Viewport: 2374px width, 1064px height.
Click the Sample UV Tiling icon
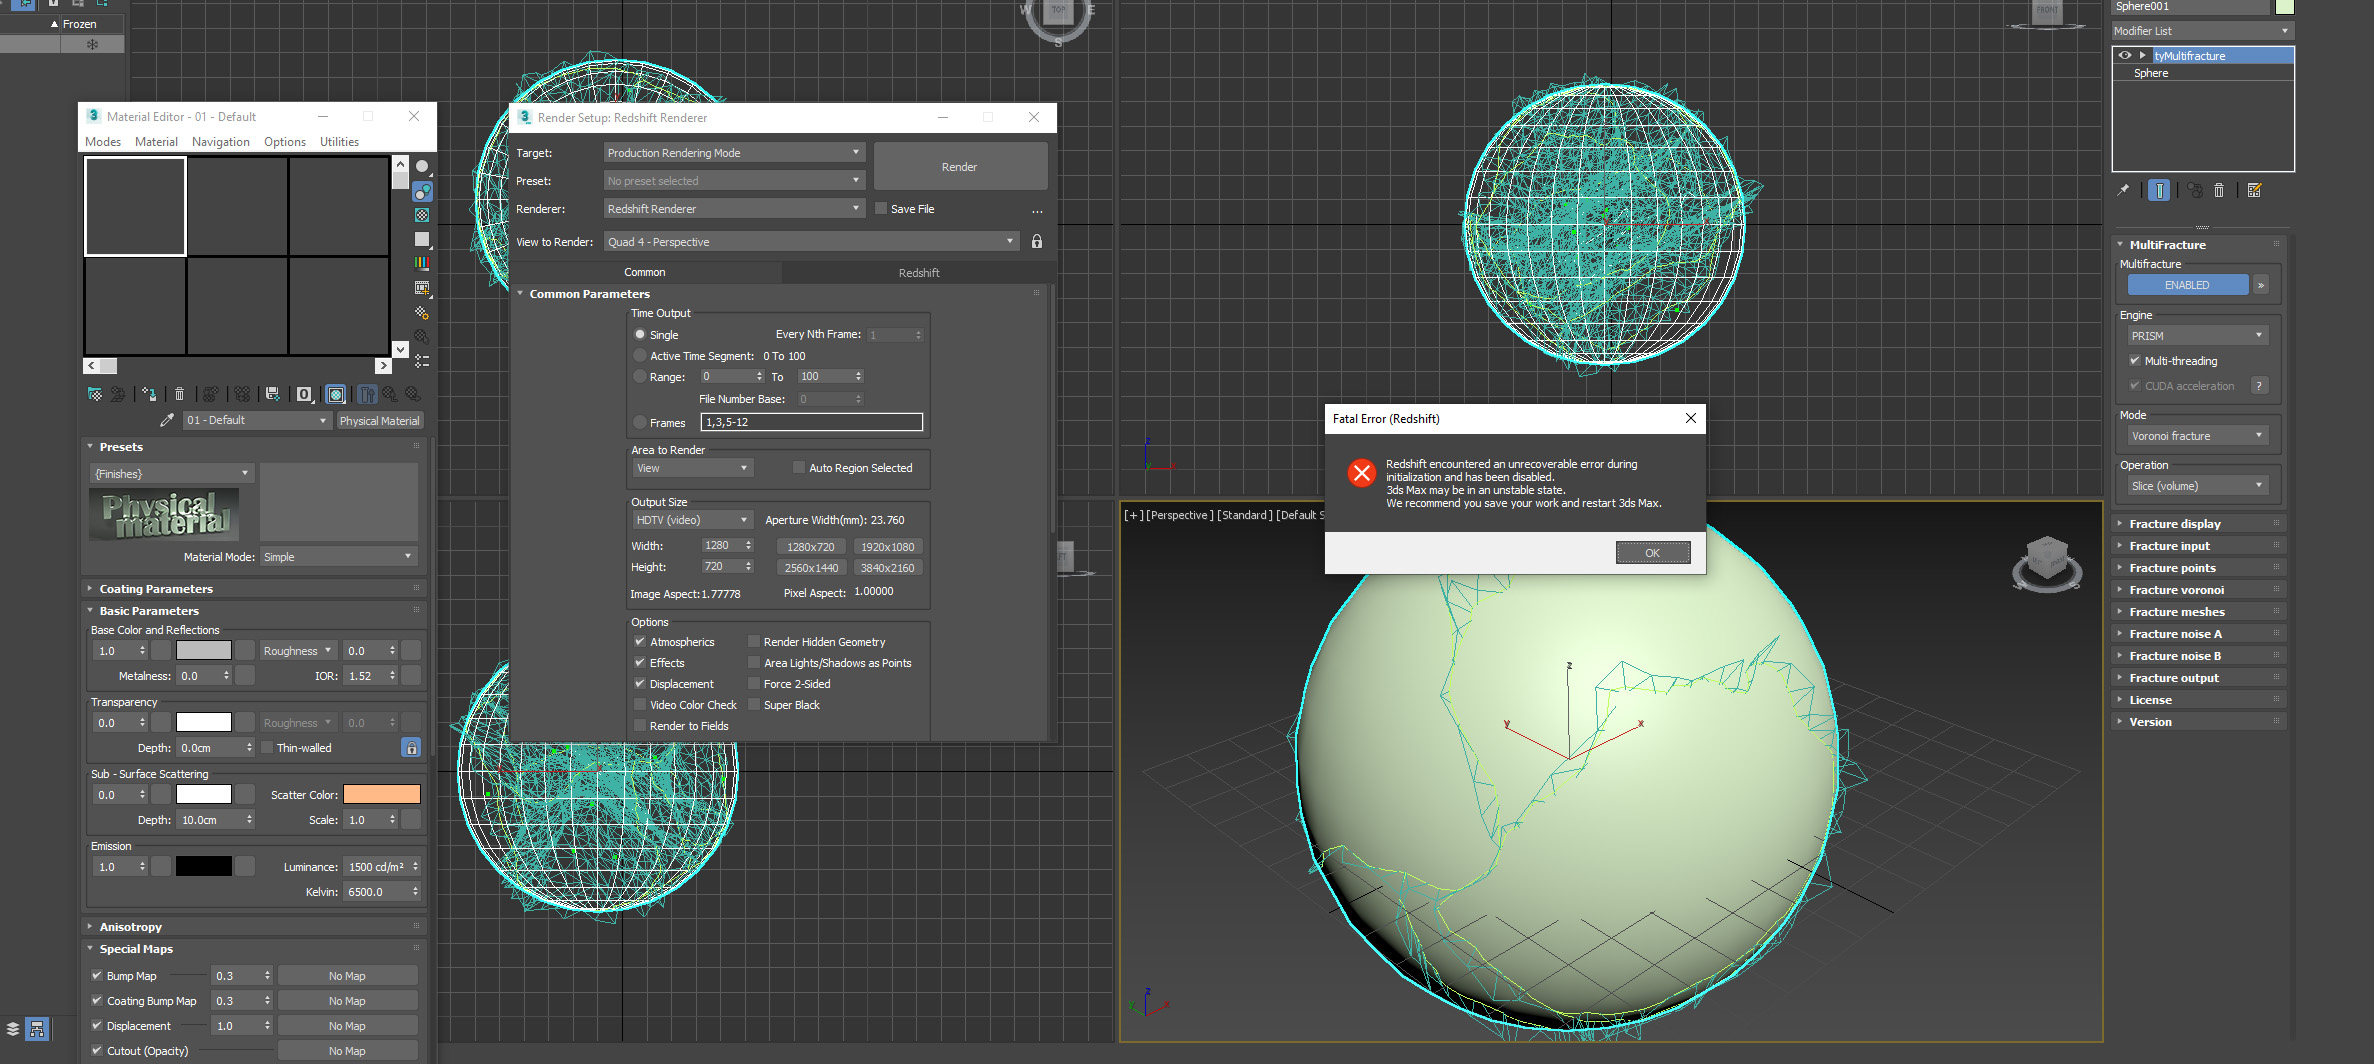click(422, 239)
